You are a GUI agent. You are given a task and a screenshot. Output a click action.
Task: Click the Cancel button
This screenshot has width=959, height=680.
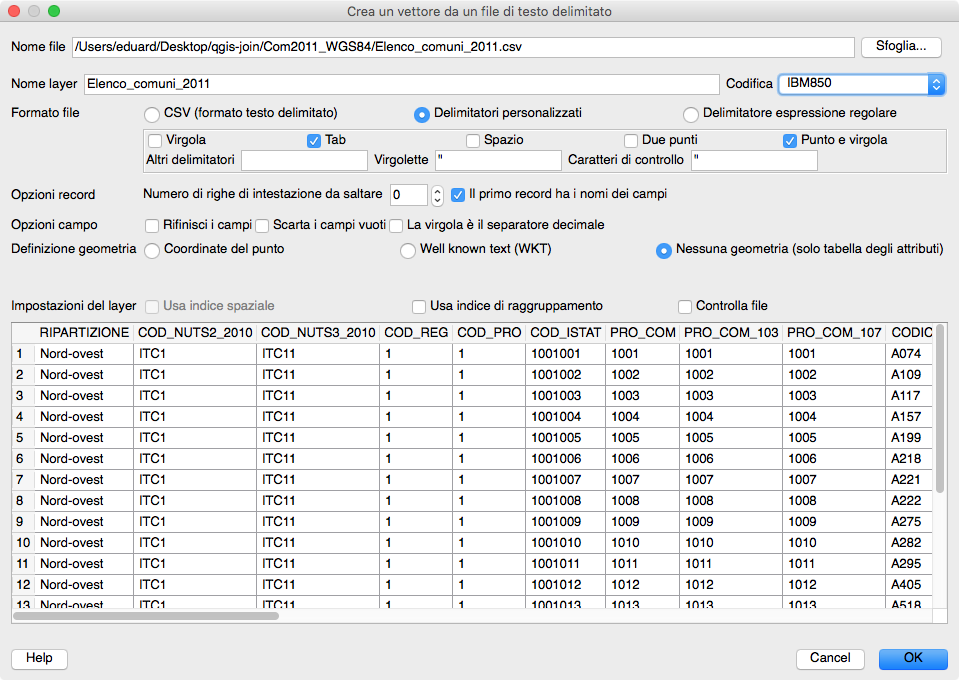pyautogui.click(x=830, y=659)
